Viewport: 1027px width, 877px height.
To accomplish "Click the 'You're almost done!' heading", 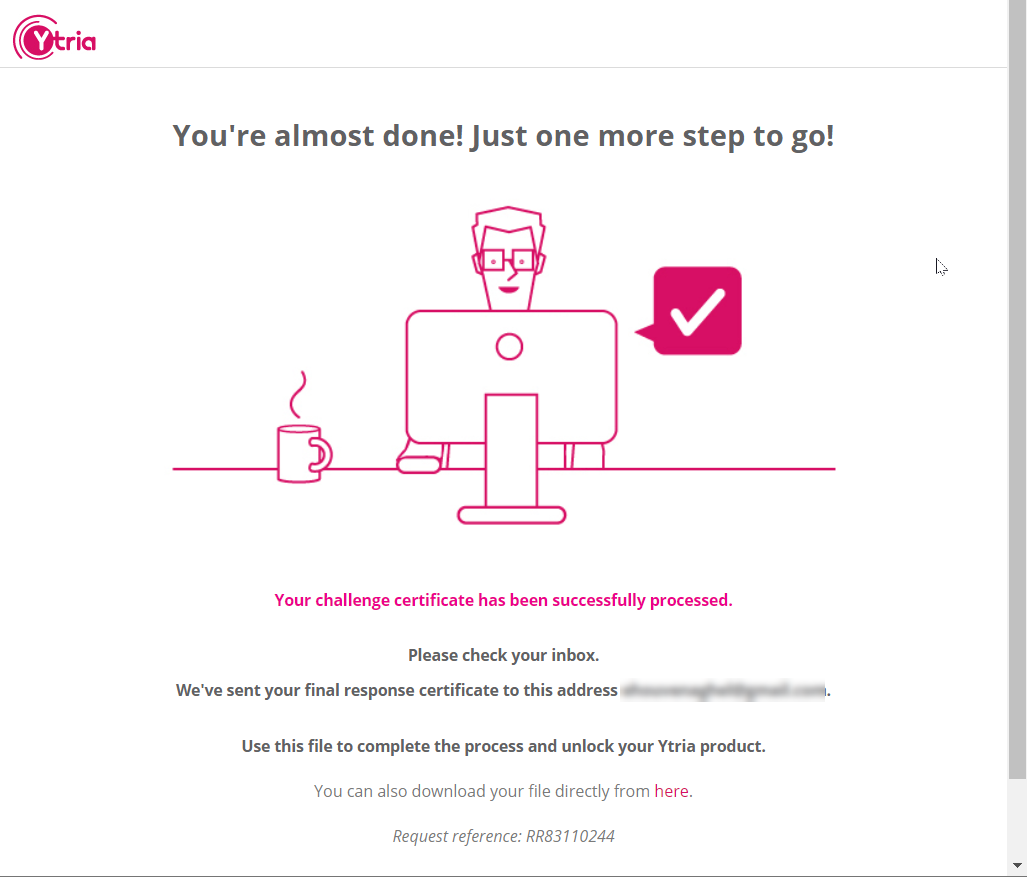I will tap(503, 136).
